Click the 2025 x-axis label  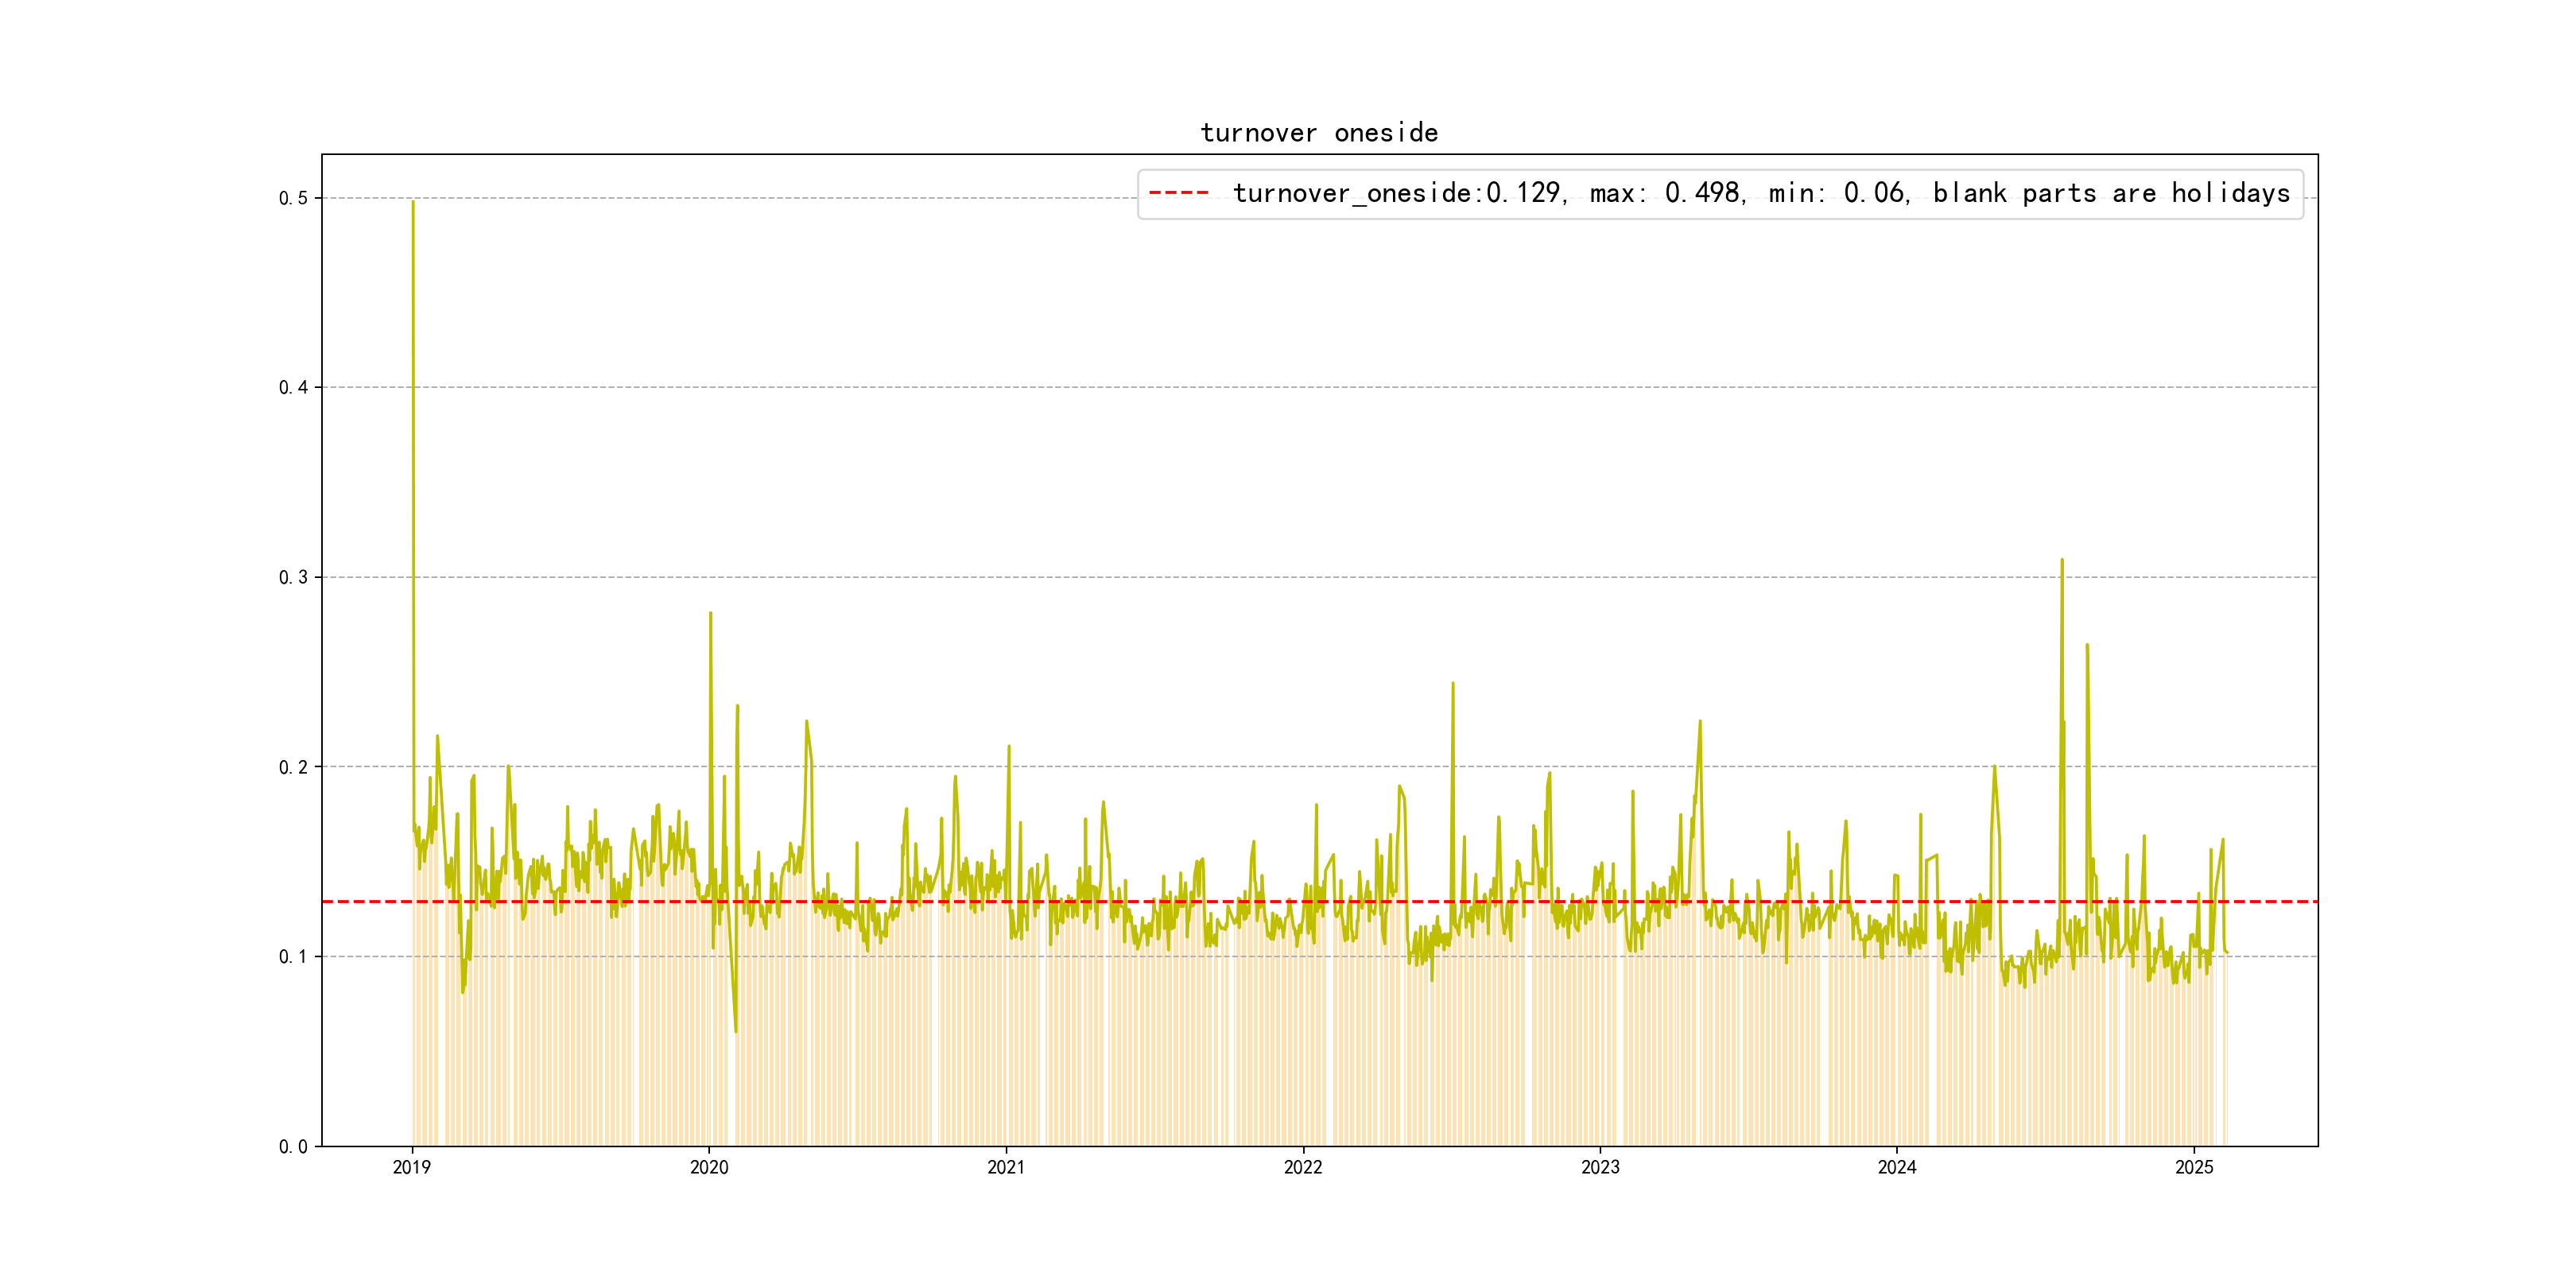coord(2194,1167)
